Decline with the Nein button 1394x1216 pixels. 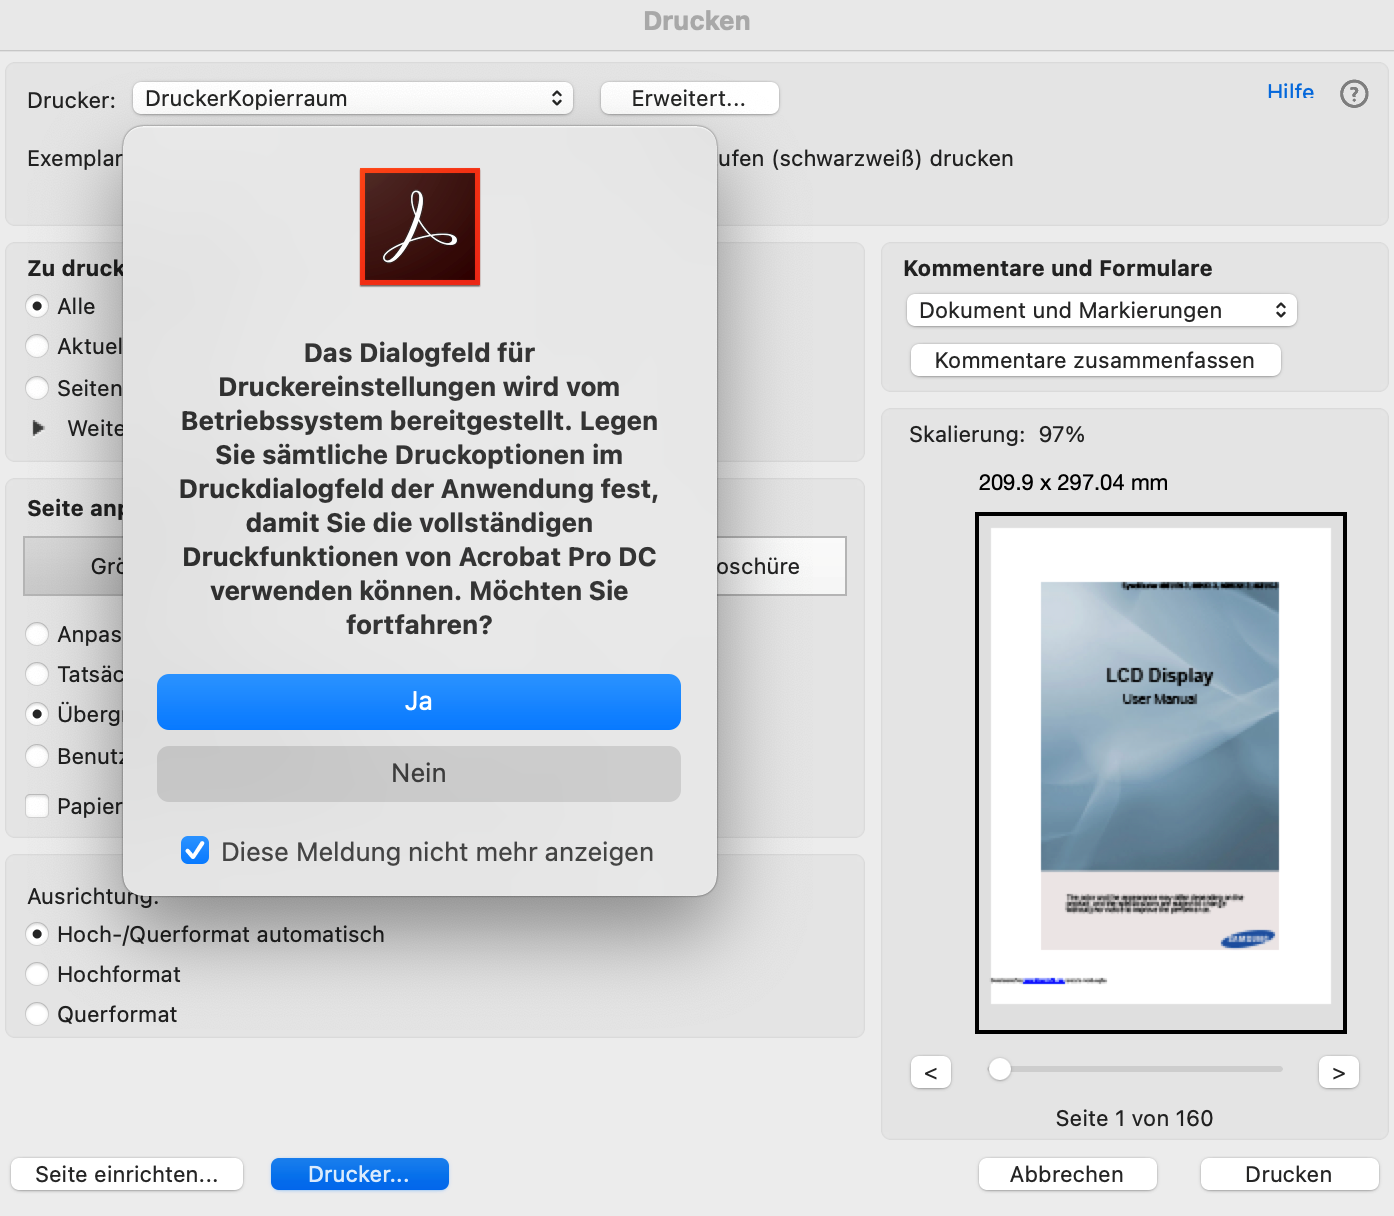(x=419, y=774)
